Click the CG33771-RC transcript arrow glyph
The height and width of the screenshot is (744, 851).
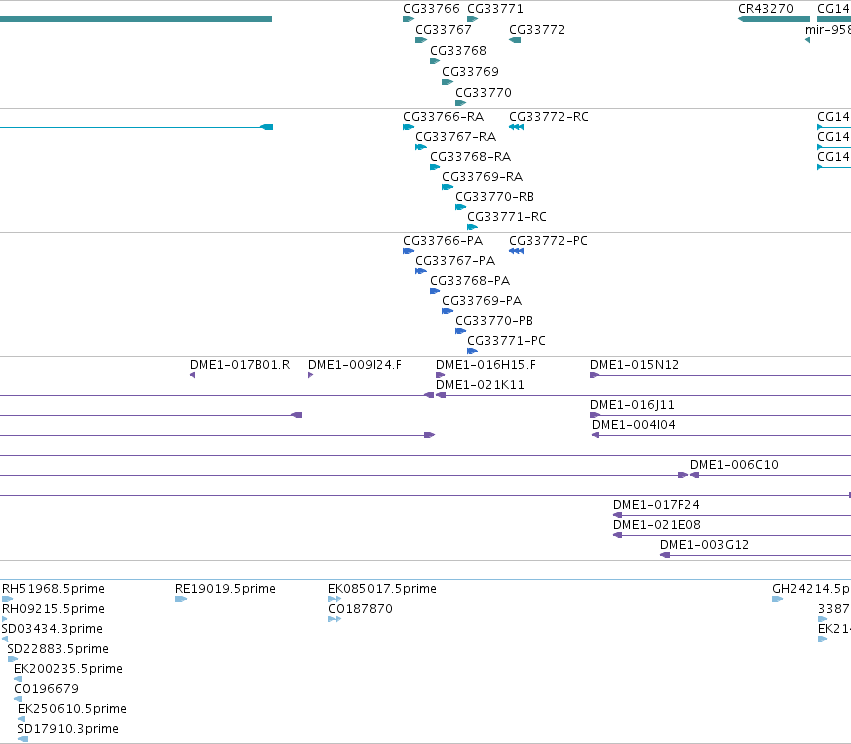[472, 227]
